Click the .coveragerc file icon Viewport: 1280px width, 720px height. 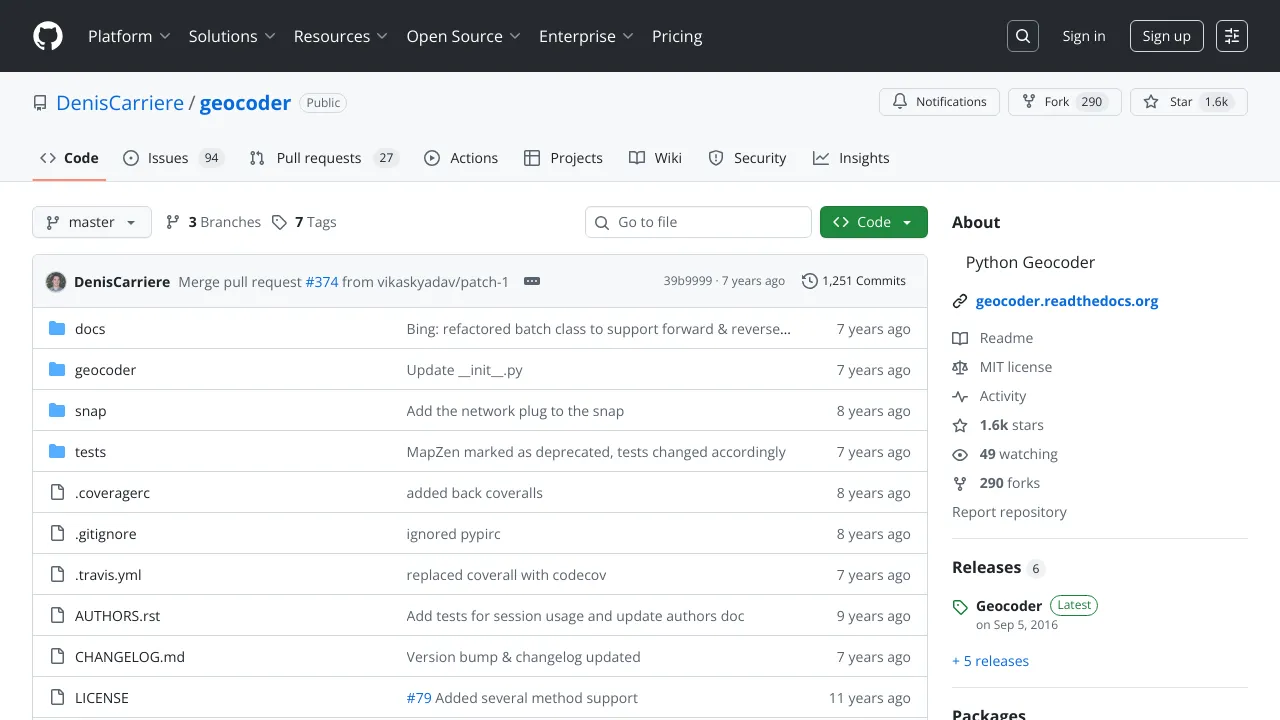pos(57,493)
